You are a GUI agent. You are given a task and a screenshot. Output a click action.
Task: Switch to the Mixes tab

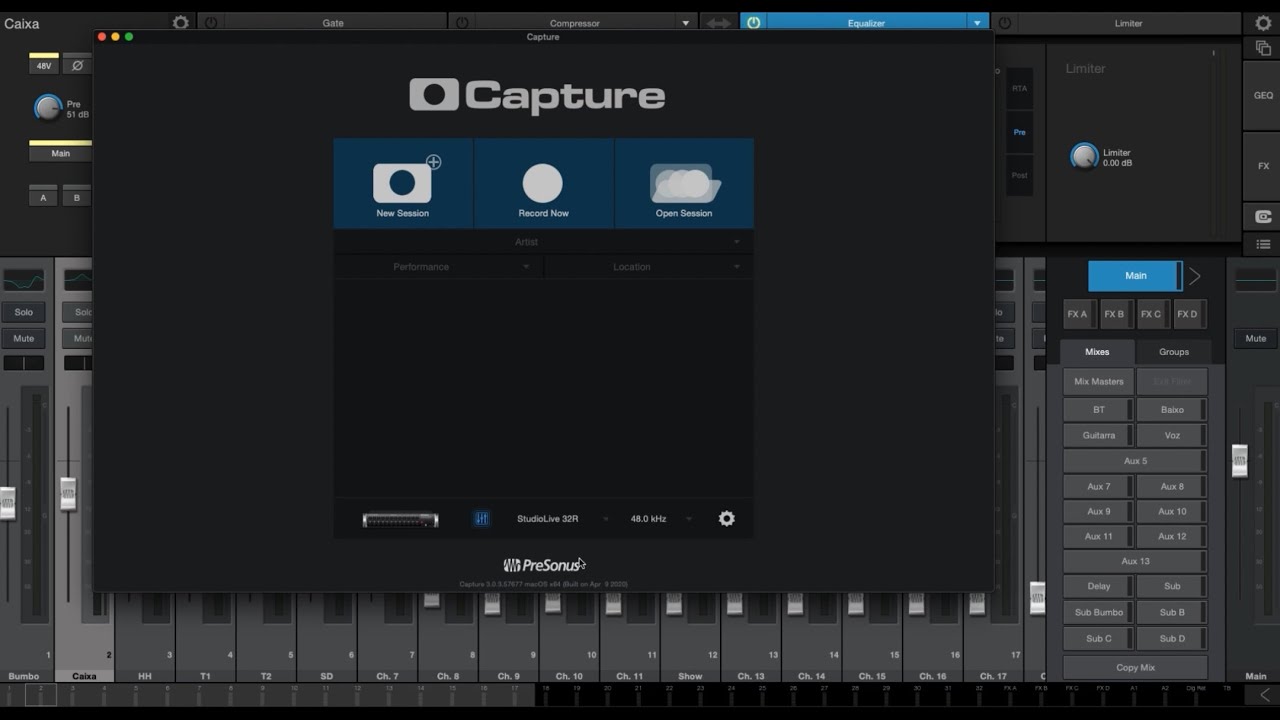[x=1097, y=352]
